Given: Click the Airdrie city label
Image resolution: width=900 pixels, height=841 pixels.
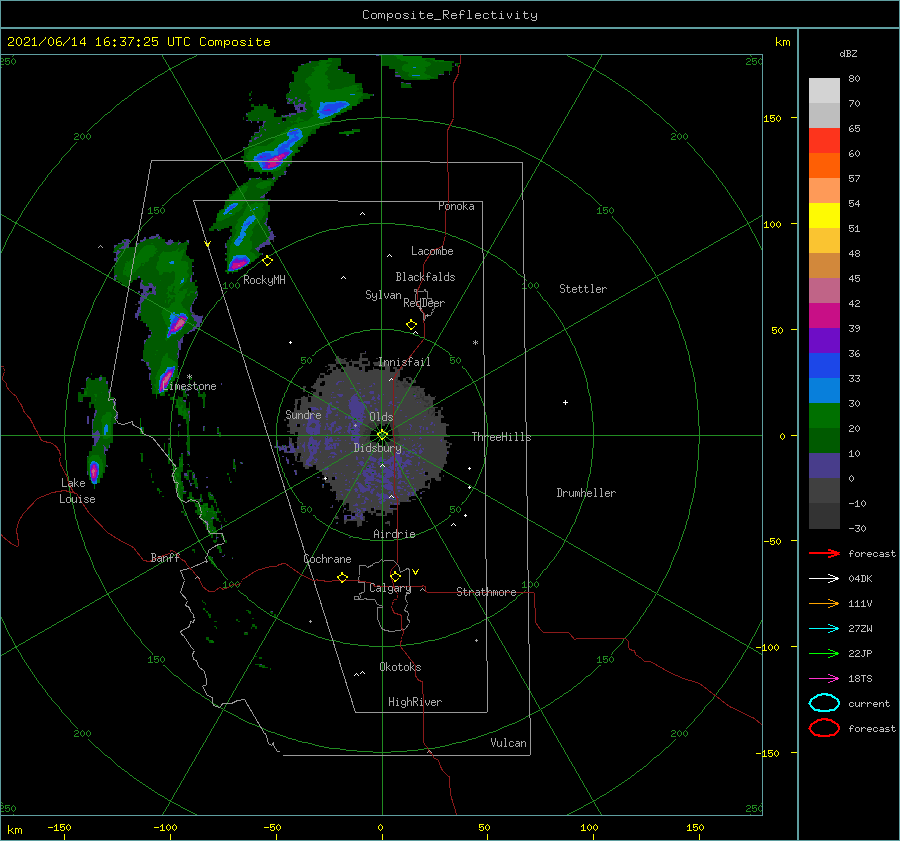Looking at the screenshot, I should [394, 534].
